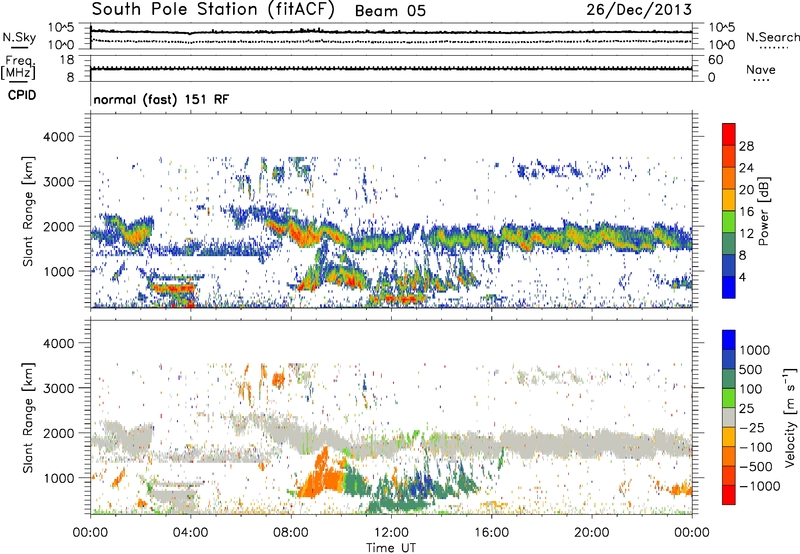
Task: Click the date '26/Dec/2013'
Action: pyautogui.click(x=639, y=10)
